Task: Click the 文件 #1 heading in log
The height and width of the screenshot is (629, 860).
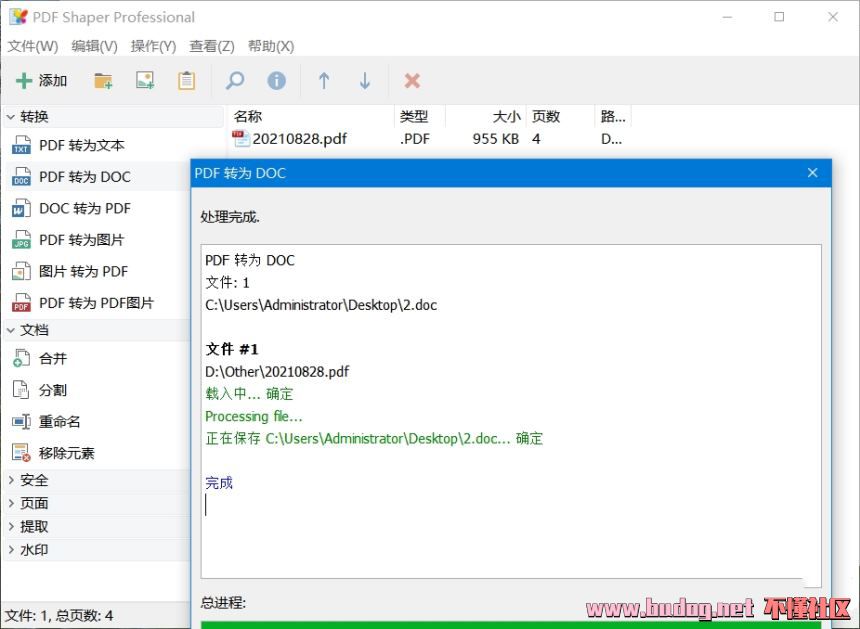Action: point(231,349)
